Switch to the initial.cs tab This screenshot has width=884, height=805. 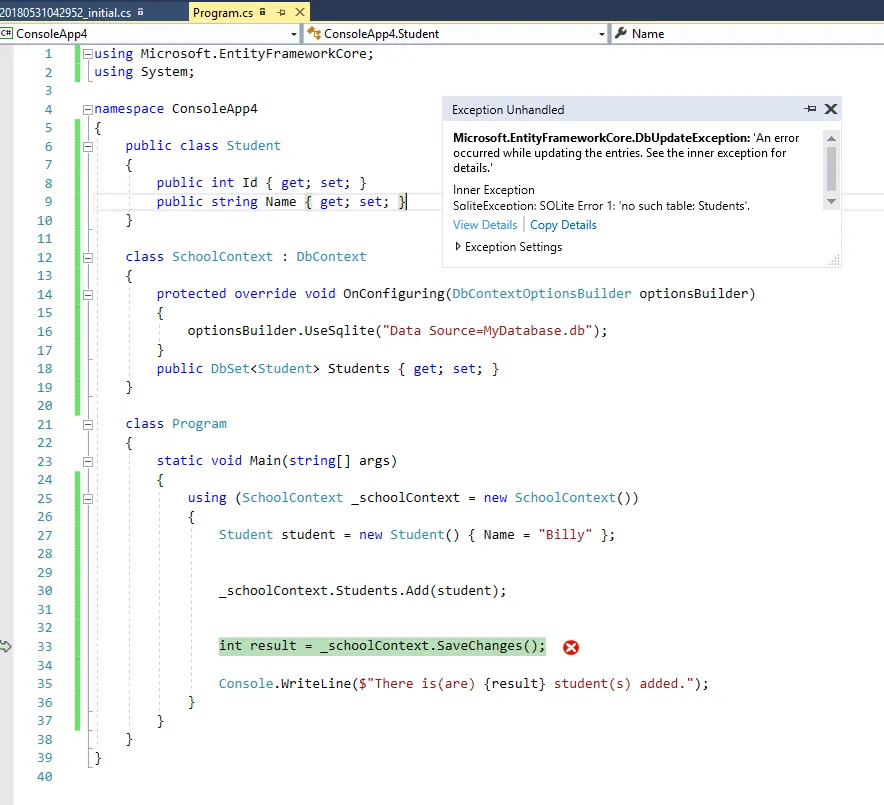click(x=63, y=12)
